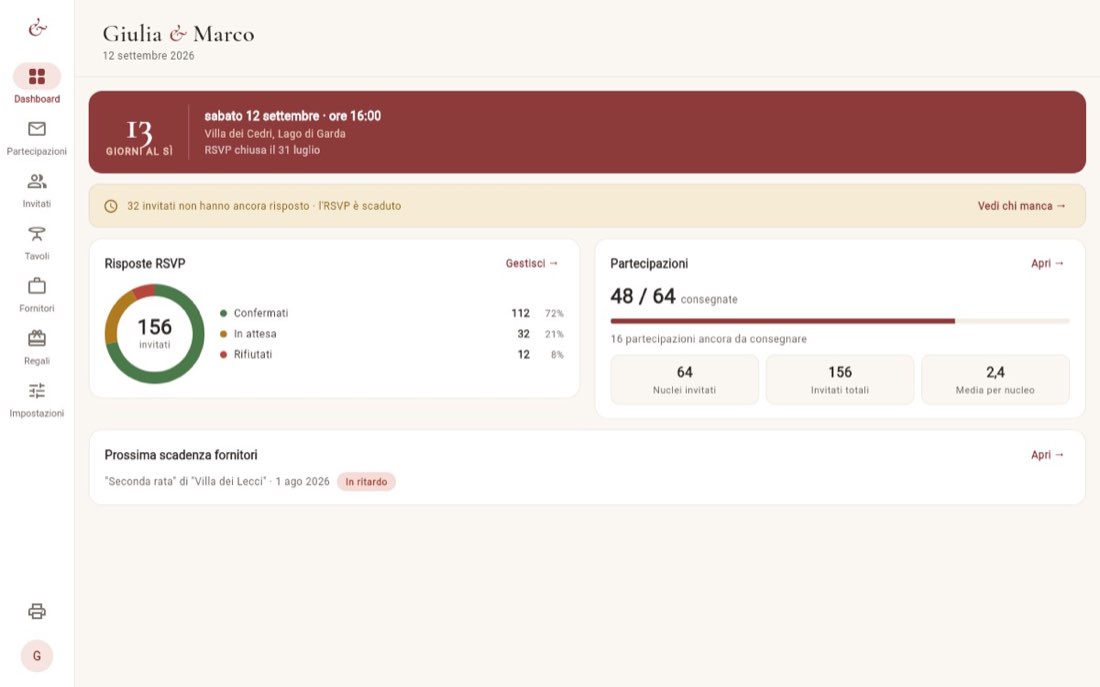Click the 13 giorni al sì countdown
The image size is (1100, 687).
point(139,138)
